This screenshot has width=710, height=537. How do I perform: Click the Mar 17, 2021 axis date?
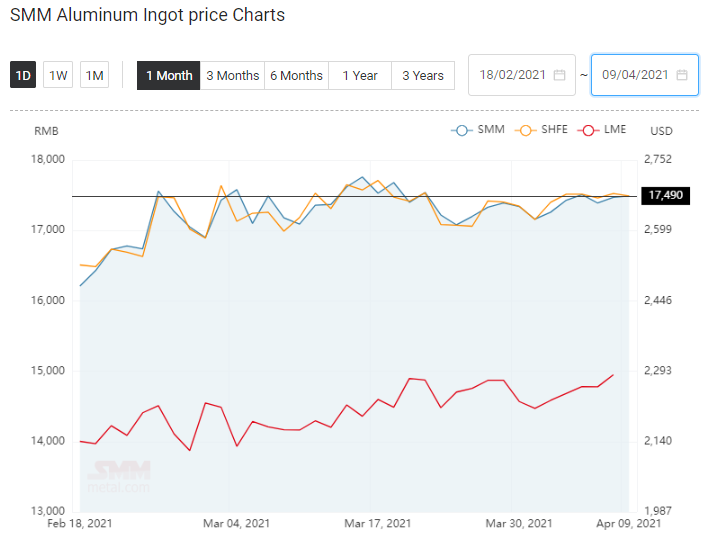point(378,524)
